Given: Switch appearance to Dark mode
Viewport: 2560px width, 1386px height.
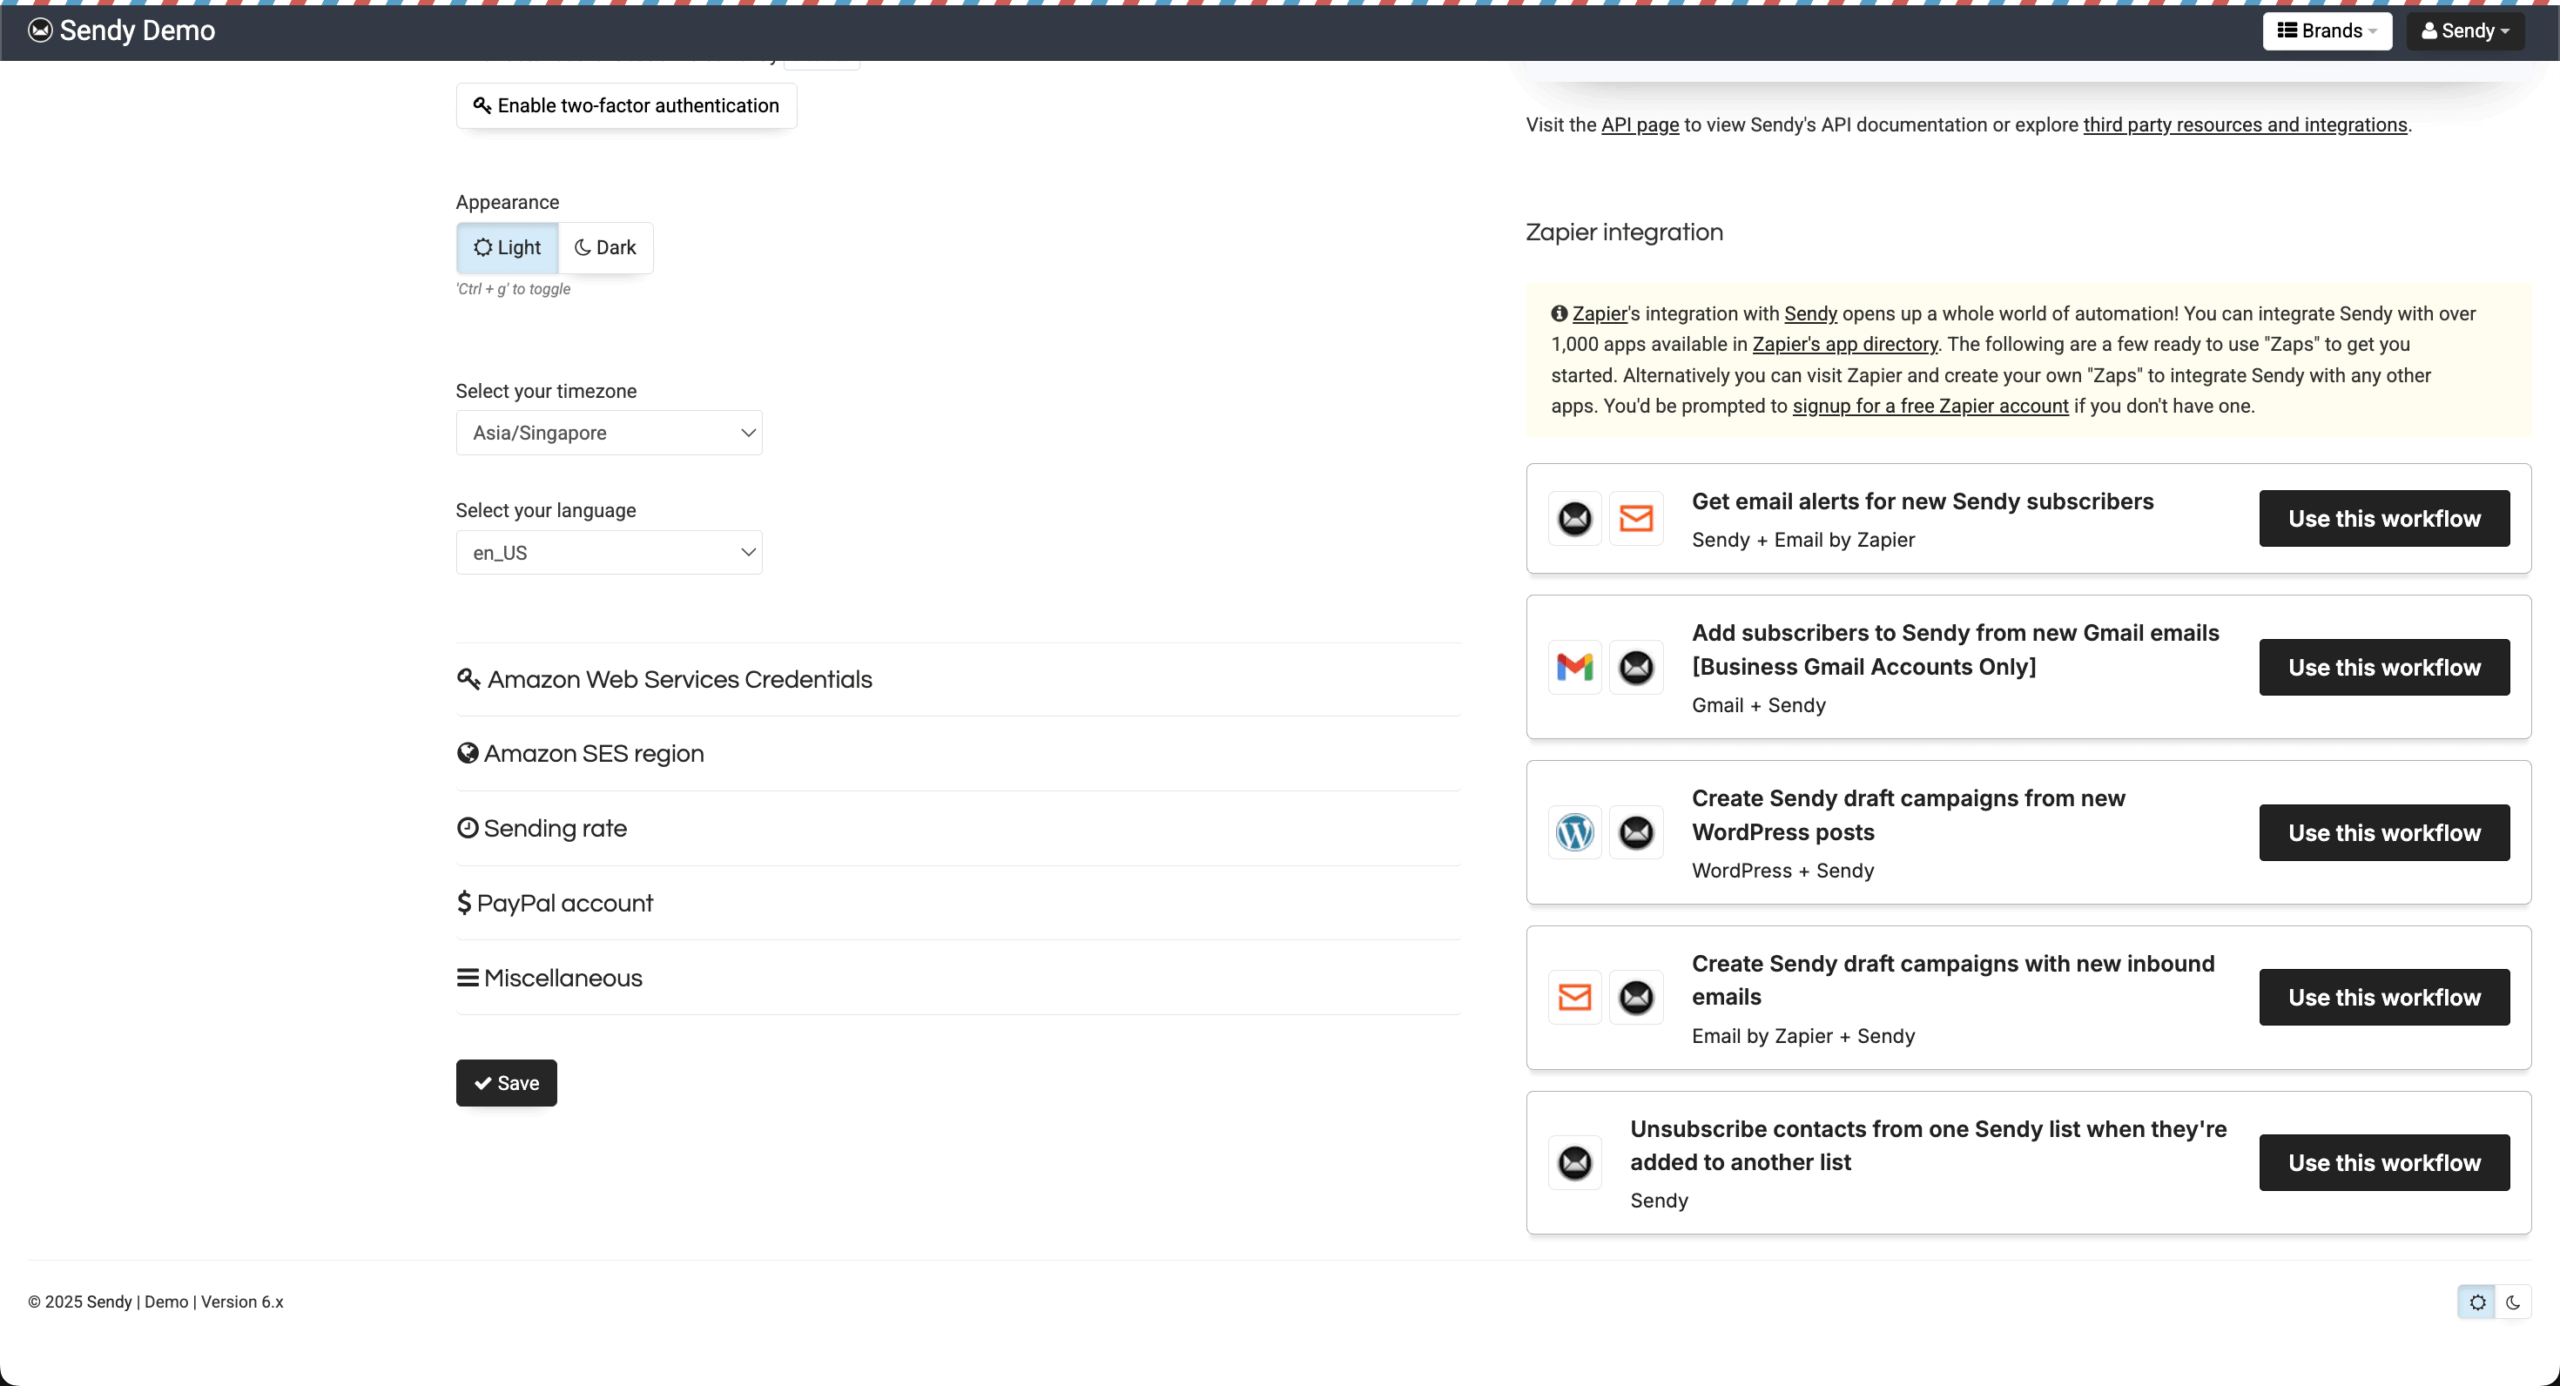Looking at the screenshot, I should pyautogui.click(x=605, y=247).
